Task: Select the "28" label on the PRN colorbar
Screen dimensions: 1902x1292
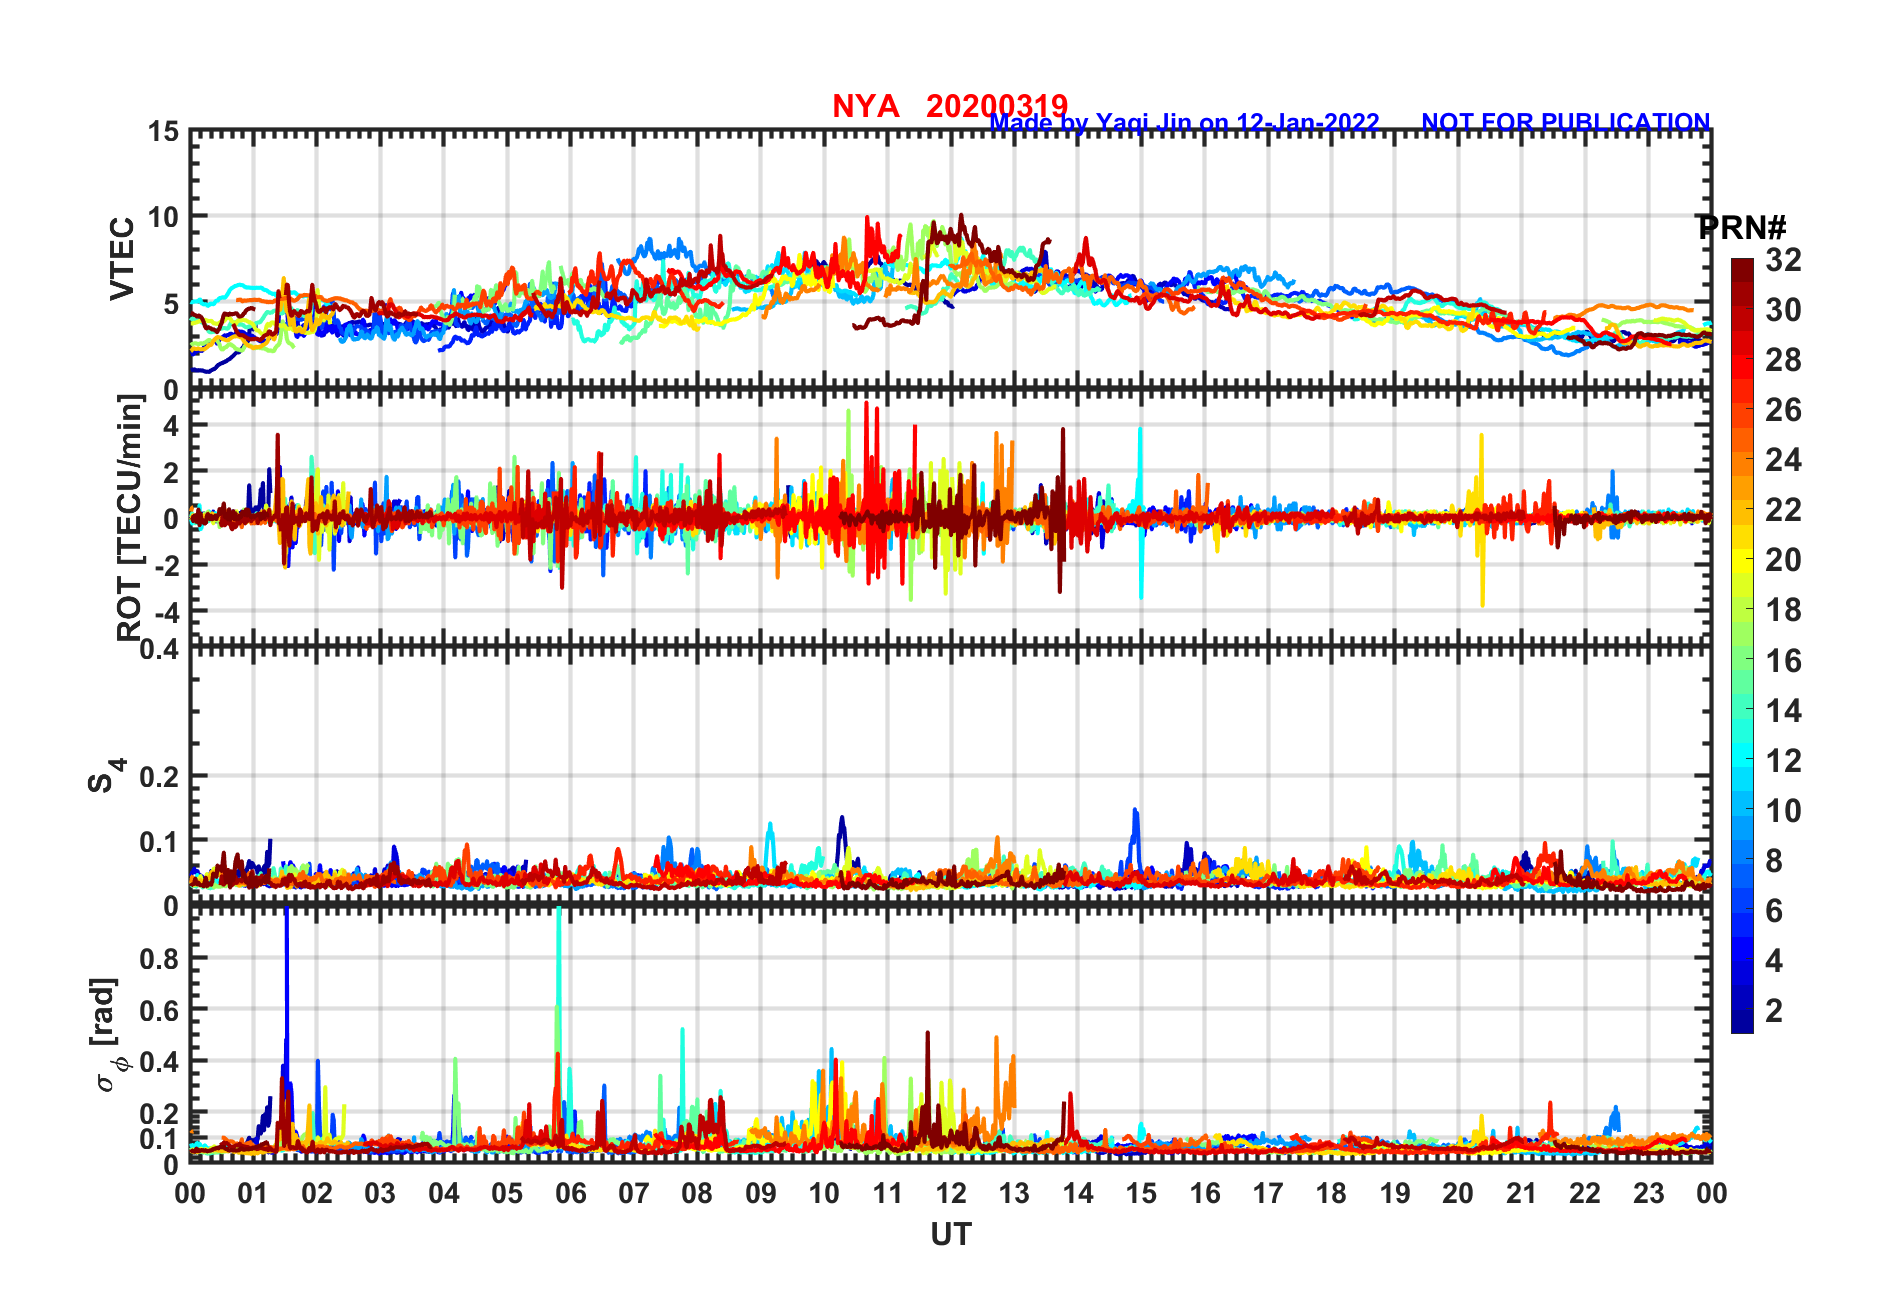Action: 1783,360
